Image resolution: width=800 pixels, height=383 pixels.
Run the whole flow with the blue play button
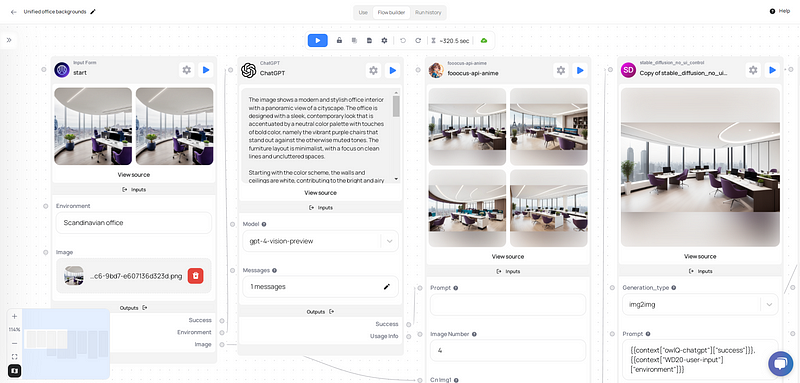[317, 40]
